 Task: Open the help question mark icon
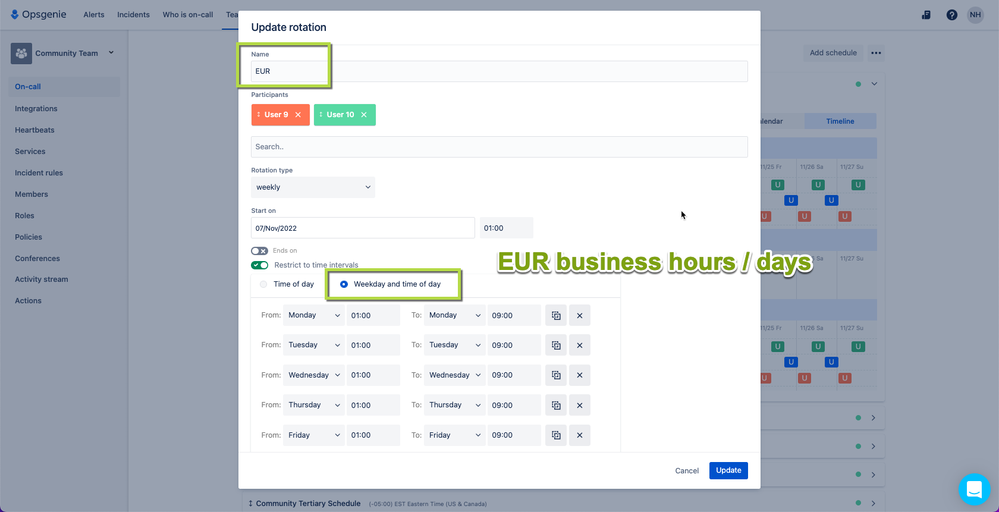952,15
